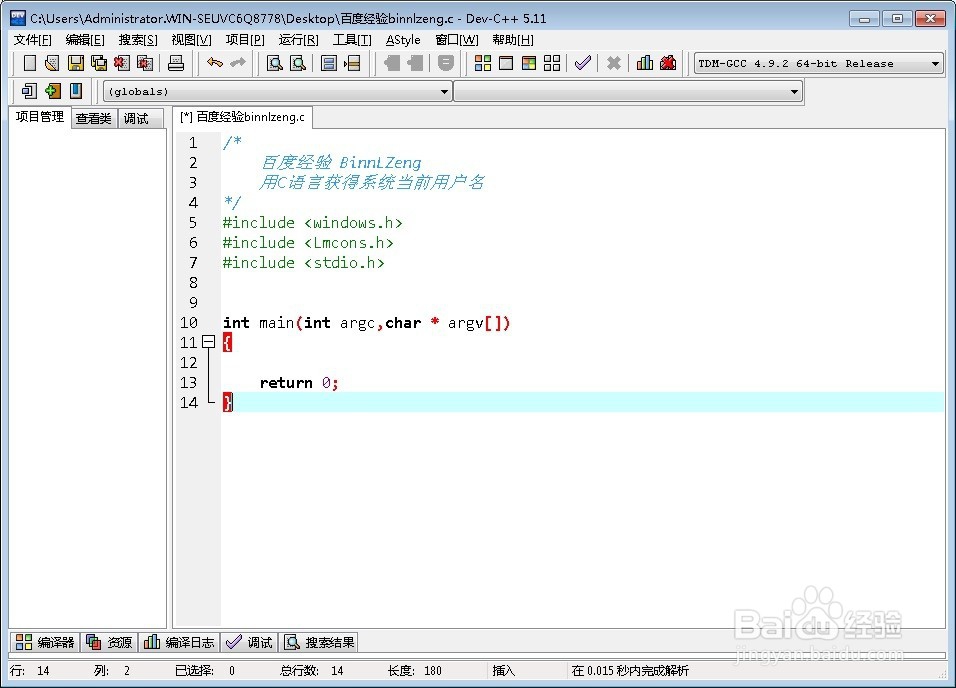This screenshot has width=956, height=688.
Task: Click the status text '在 0.015 秒内完成解析'
Action: coord(630,670)
